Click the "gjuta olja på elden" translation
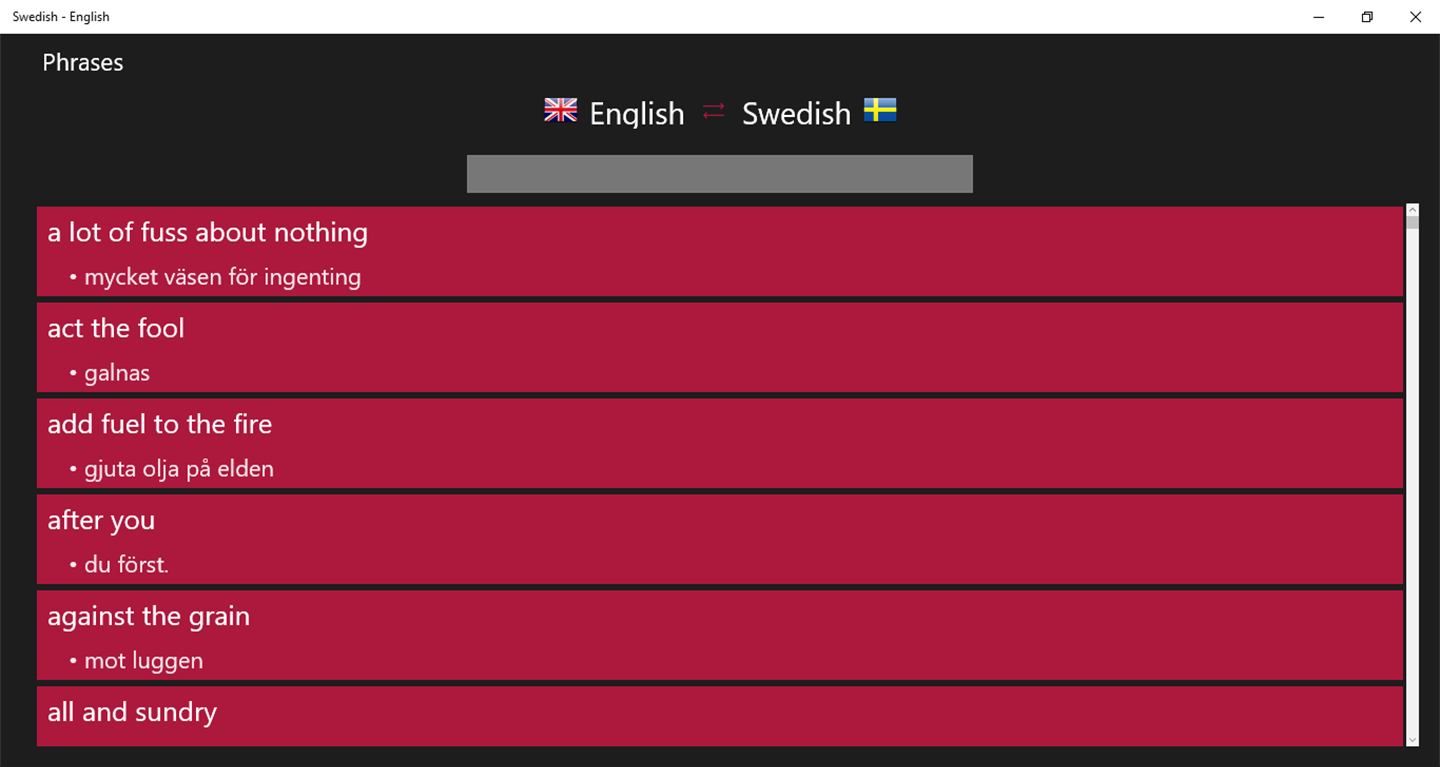Viewport: 1440px width, 767px height. (179, 469)
